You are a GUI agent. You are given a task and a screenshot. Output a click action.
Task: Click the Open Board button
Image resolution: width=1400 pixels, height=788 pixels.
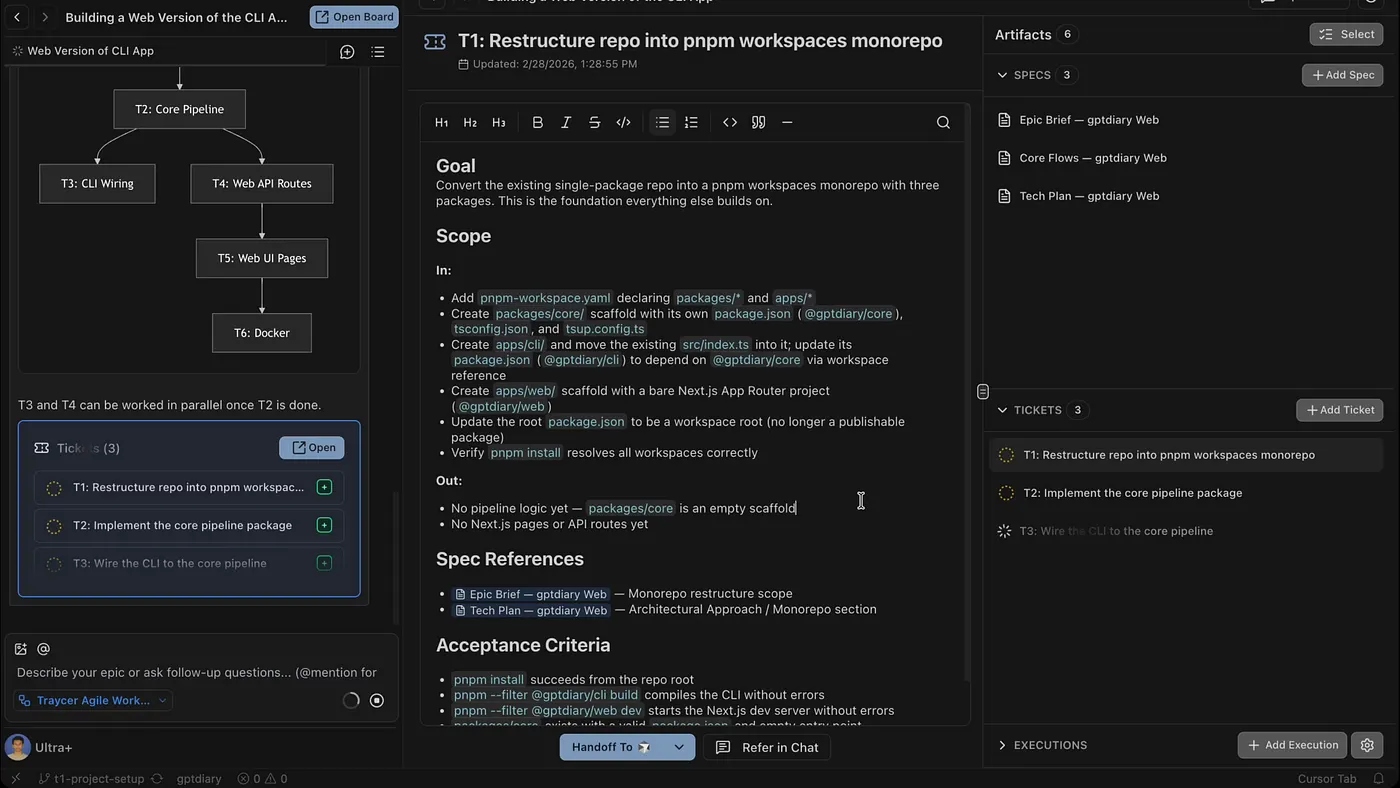354,17
